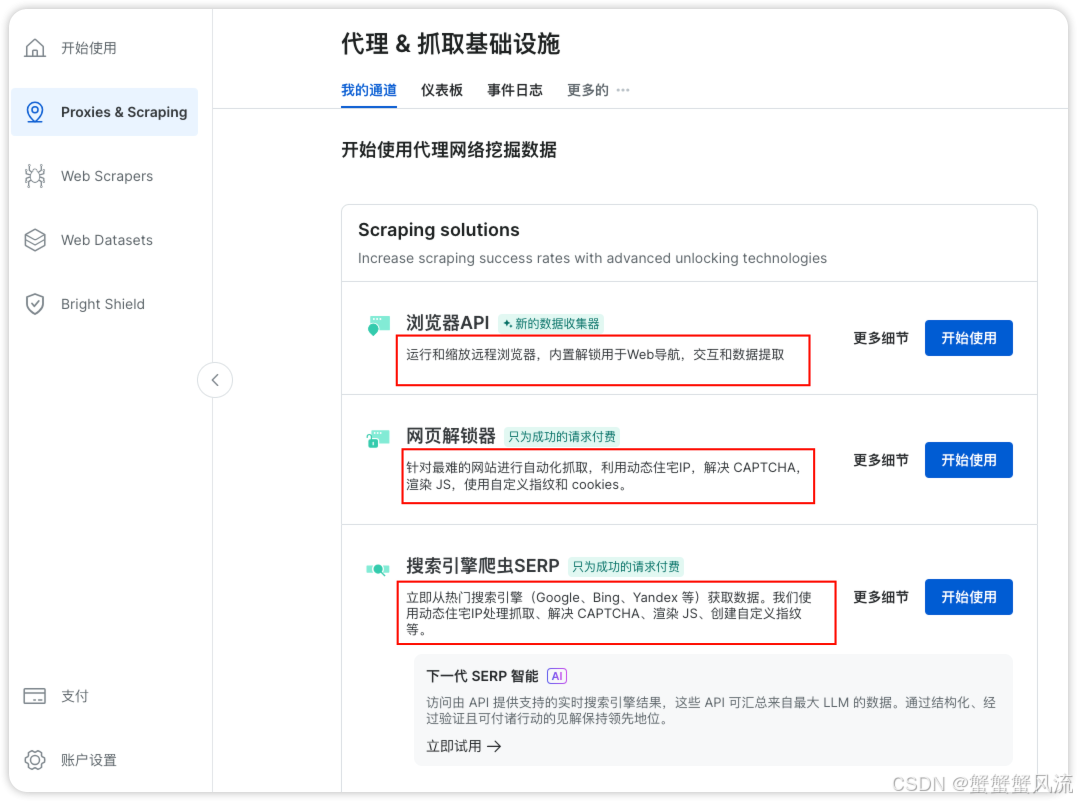Image resolution: width=1077 pixels, height=801 pixels.
Task: Switch to the 我的通道 tab
Action: pyautogui.click(x=369, y=90)
